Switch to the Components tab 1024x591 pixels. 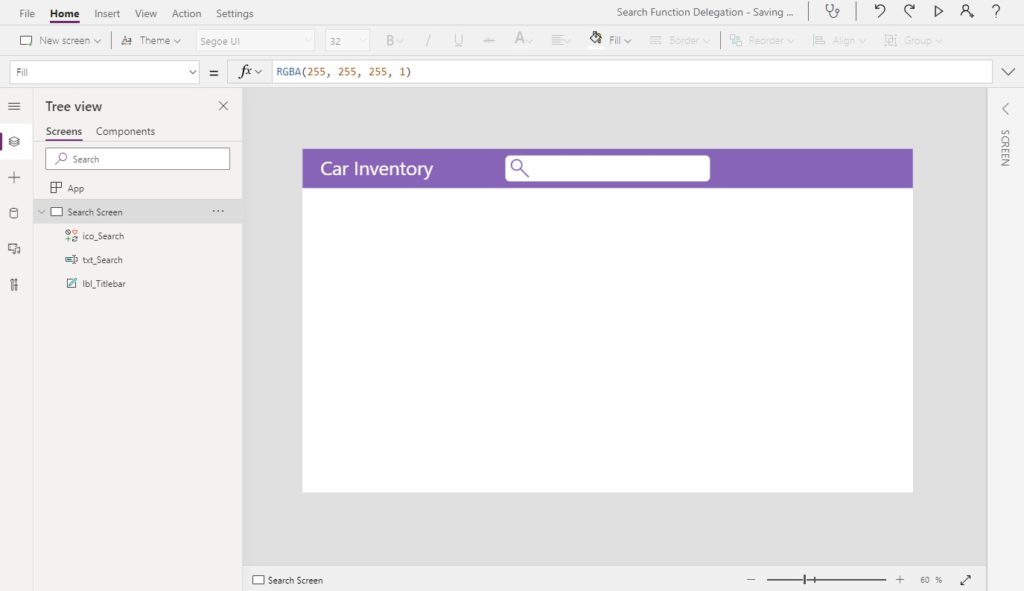(x=125, y=131)
